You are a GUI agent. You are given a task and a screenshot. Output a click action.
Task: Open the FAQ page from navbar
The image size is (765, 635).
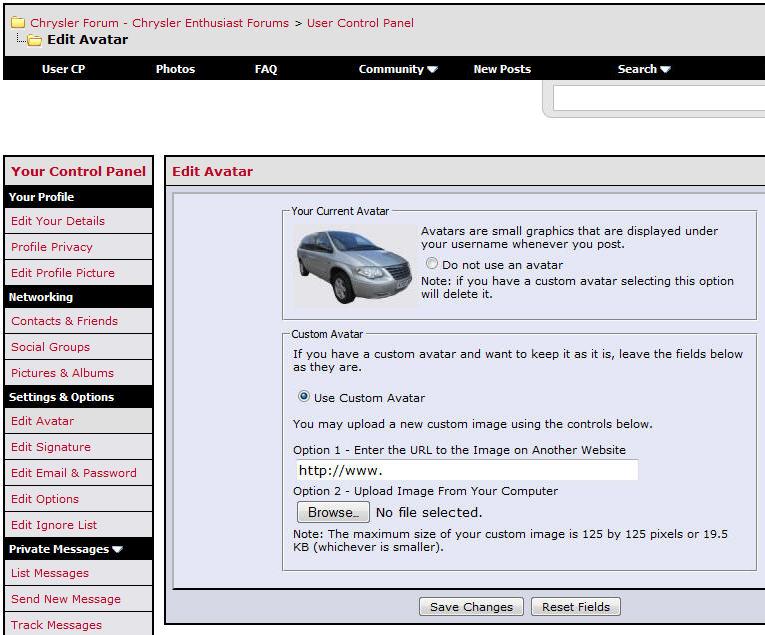266,69
